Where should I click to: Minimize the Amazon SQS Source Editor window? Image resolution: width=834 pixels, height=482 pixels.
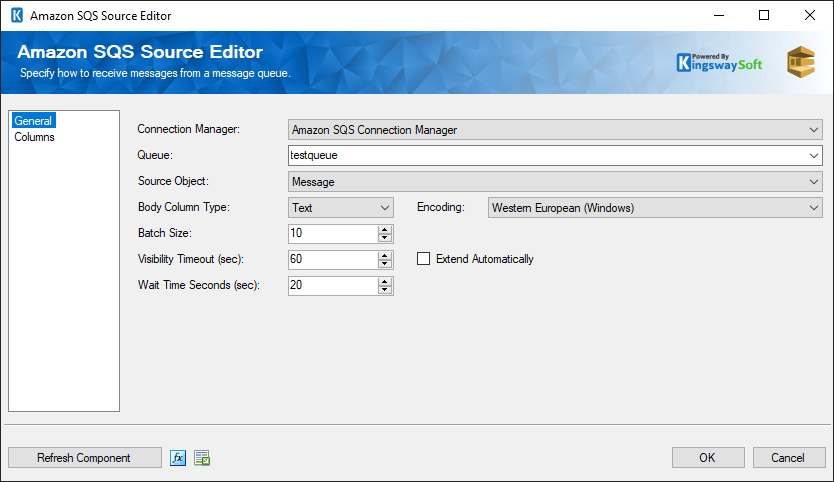click(x=719, y=15)
